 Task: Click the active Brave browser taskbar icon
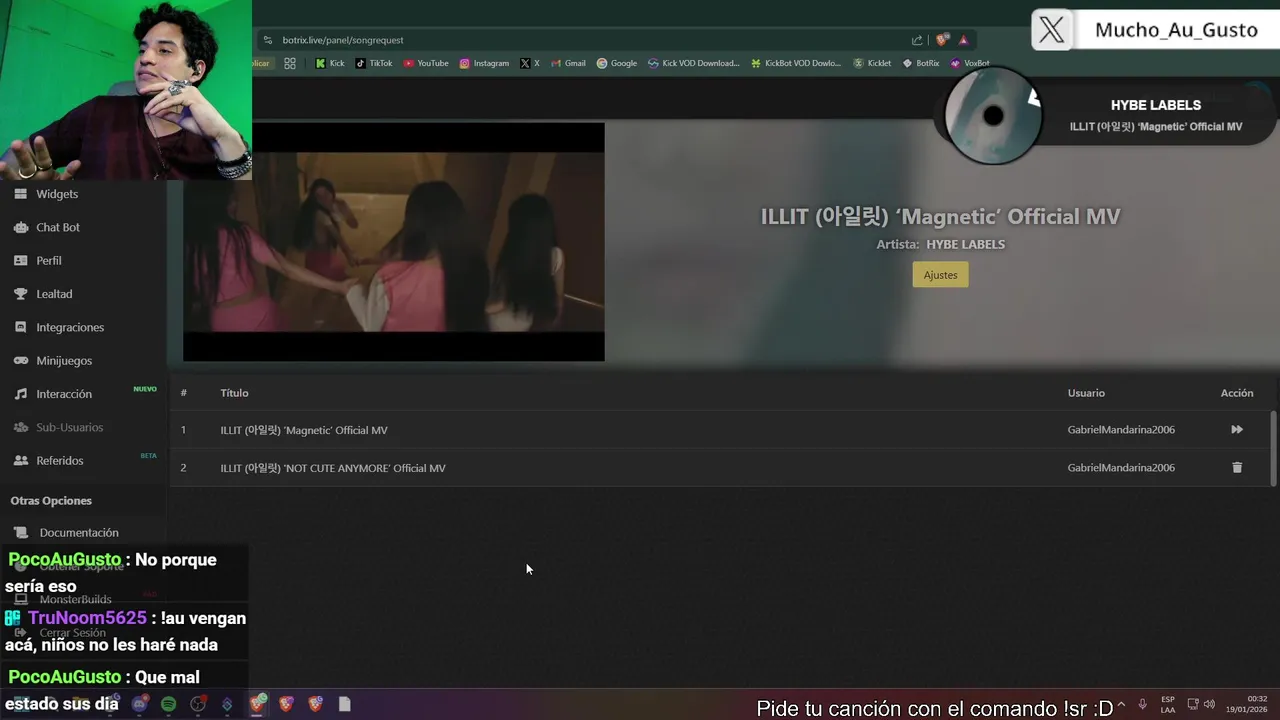point(258,704)
